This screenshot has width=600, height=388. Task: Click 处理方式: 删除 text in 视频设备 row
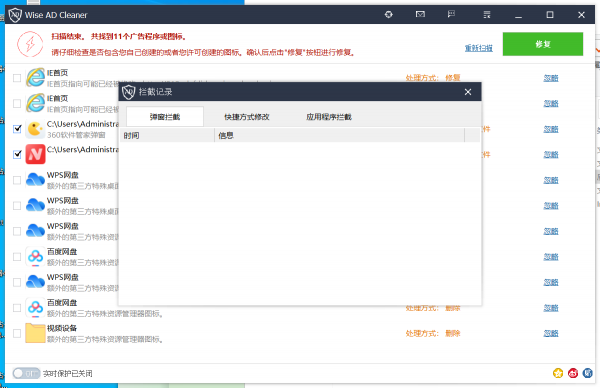pos(433,333)
